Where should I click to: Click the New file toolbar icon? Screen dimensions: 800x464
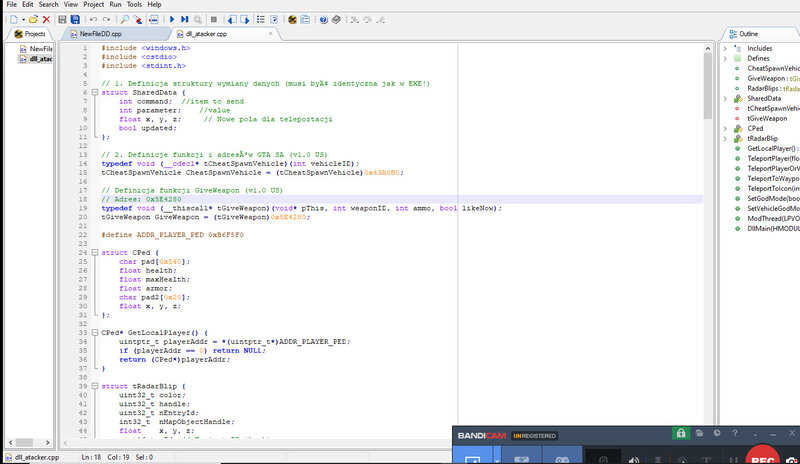[x=14, y=19]
